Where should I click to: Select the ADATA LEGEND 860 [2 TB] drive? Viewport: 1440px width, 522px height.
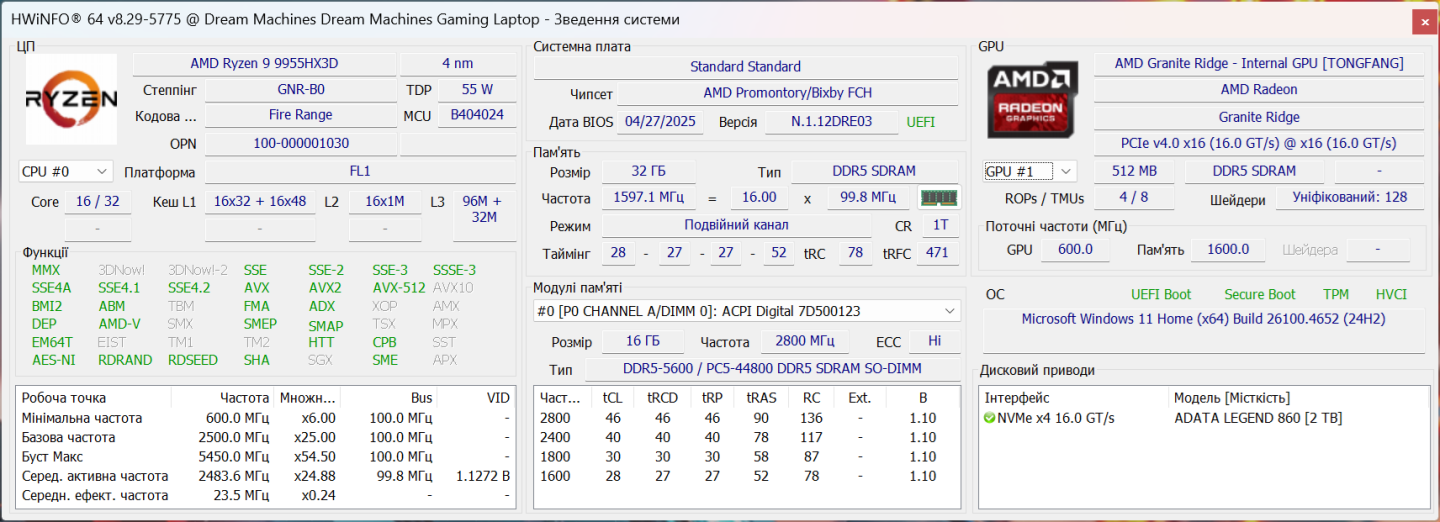click(x=1258, y=418)
